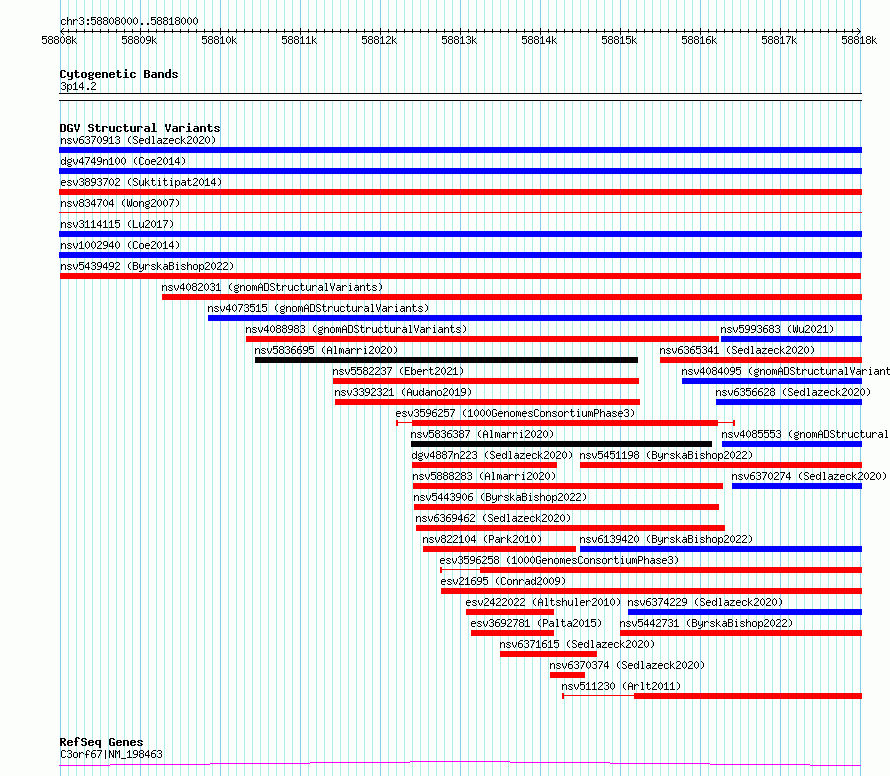Click esv2422022 (Altshuler2010) label
This screenshot has height=776, width=890.
pyautogui.click(x=543, y=602)
